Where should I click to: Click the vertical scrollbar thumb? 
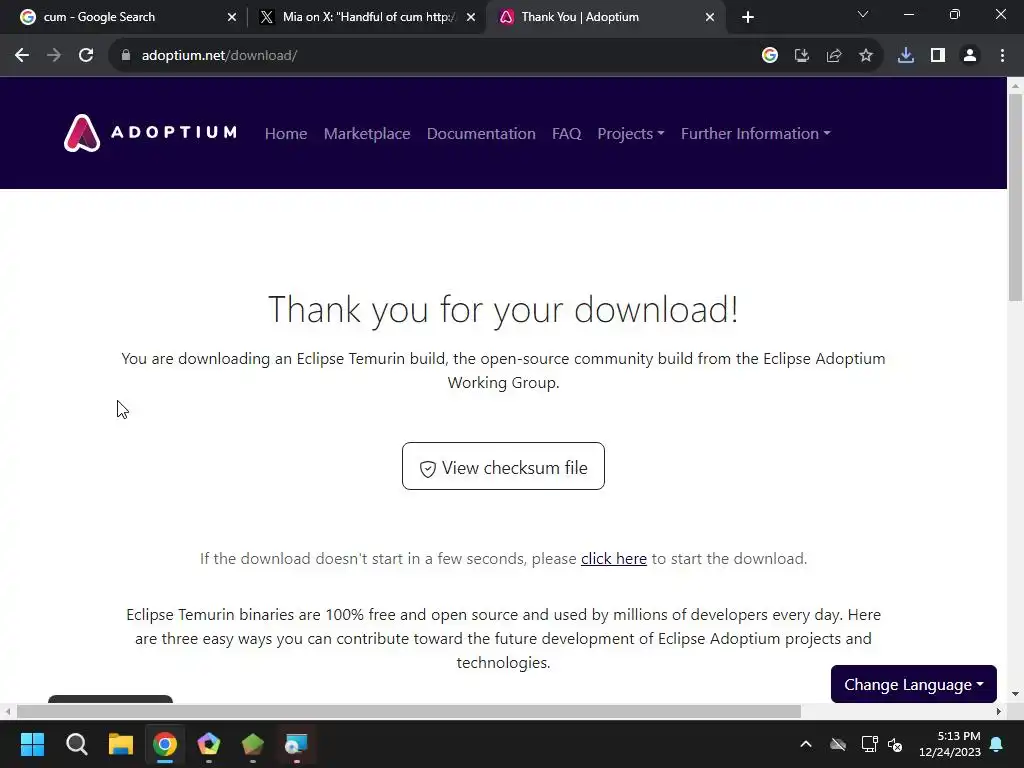click(x=1016, y=197)
